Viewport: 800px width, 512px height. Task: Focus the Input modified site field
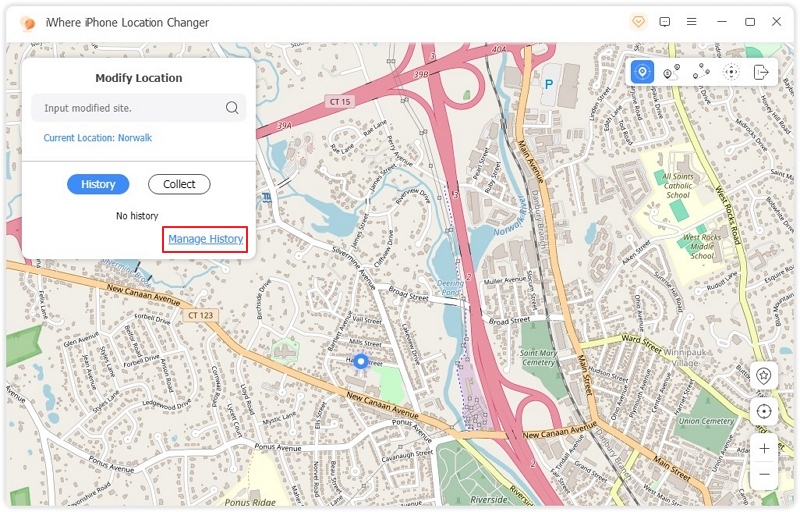139,108
